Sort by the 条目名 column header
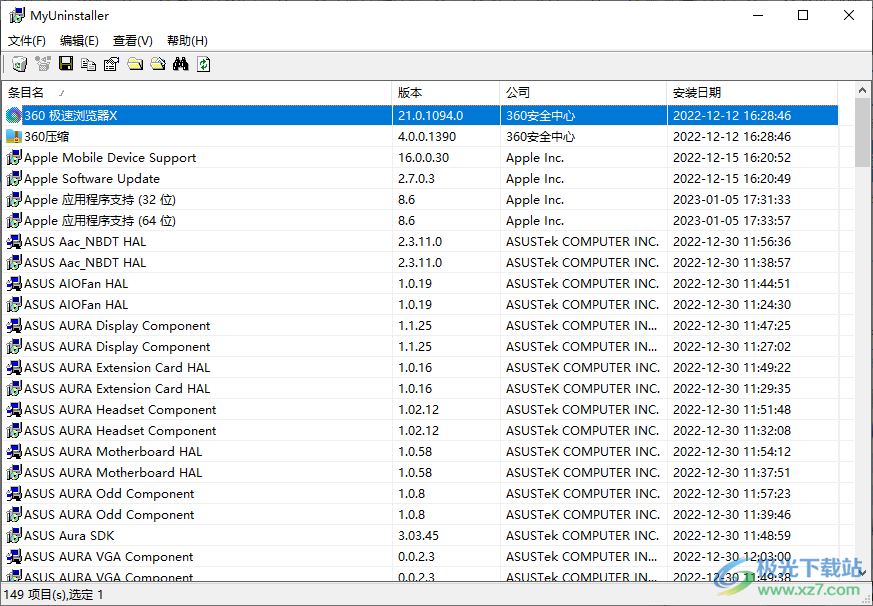Screen dimensions: 873x606 click(197, 92)
